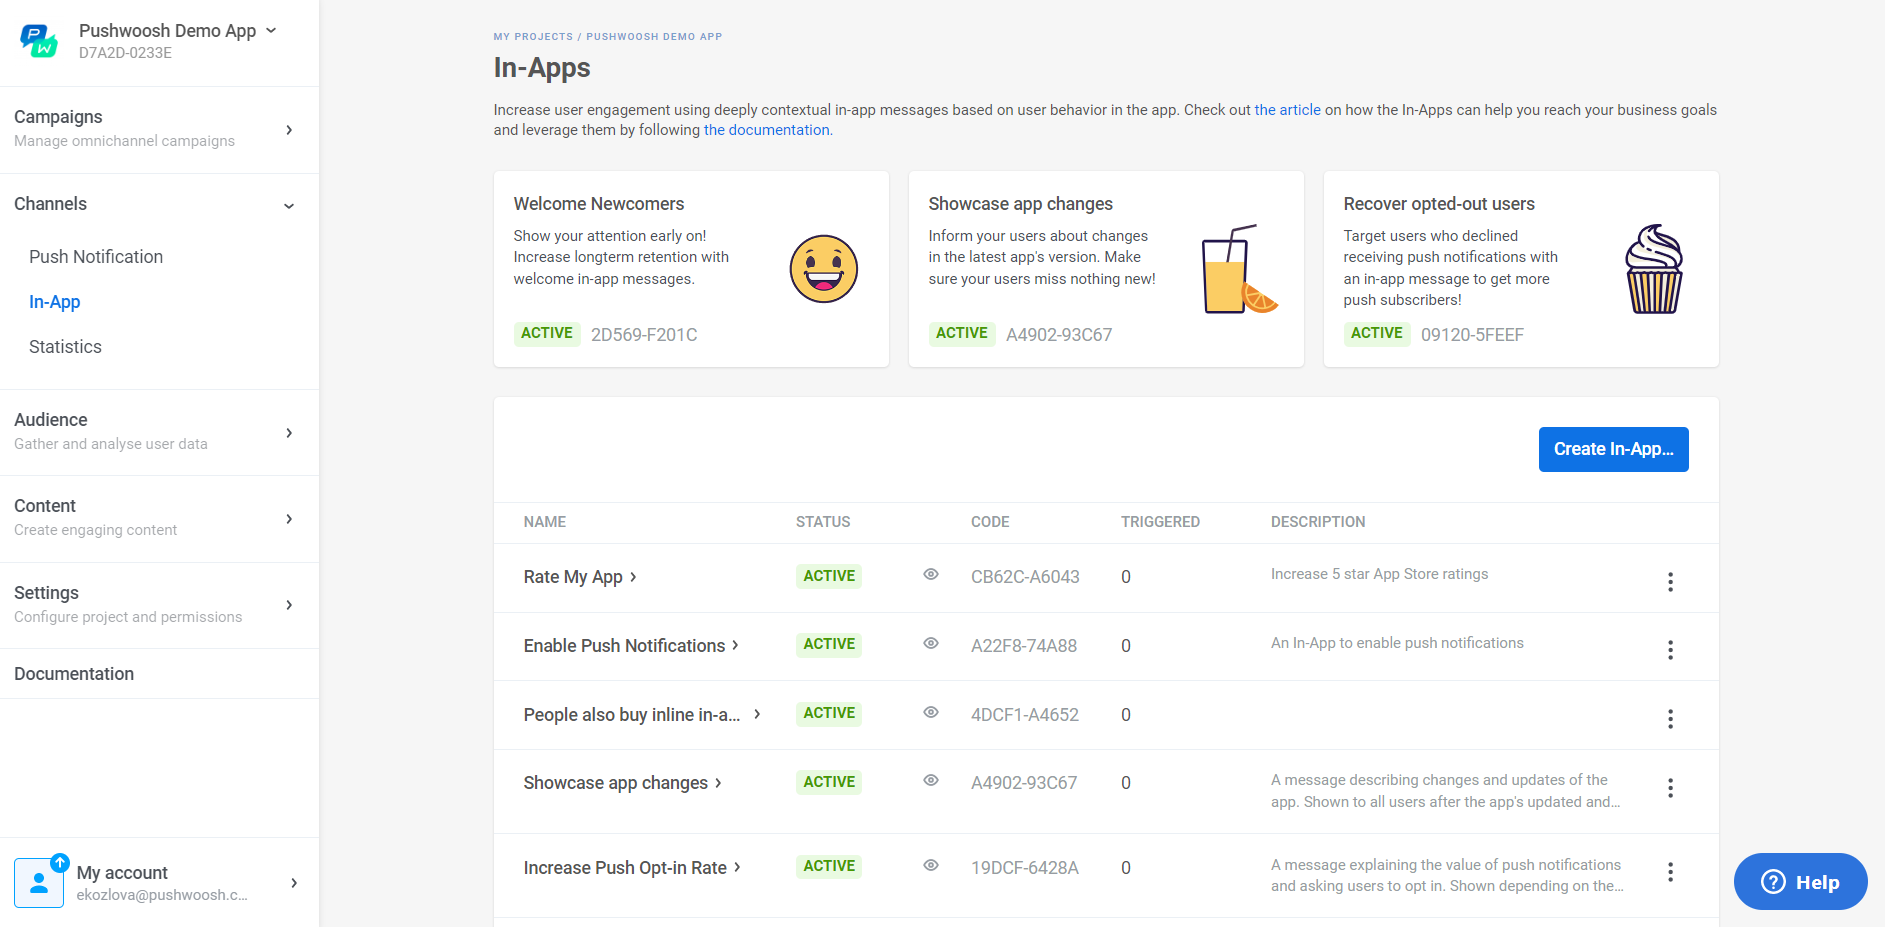Toggle preview eye for Increase Push Opt-in Rate
Image resolution: width=1885 pixels, height=927 pixels.
(x=931, y=866)
